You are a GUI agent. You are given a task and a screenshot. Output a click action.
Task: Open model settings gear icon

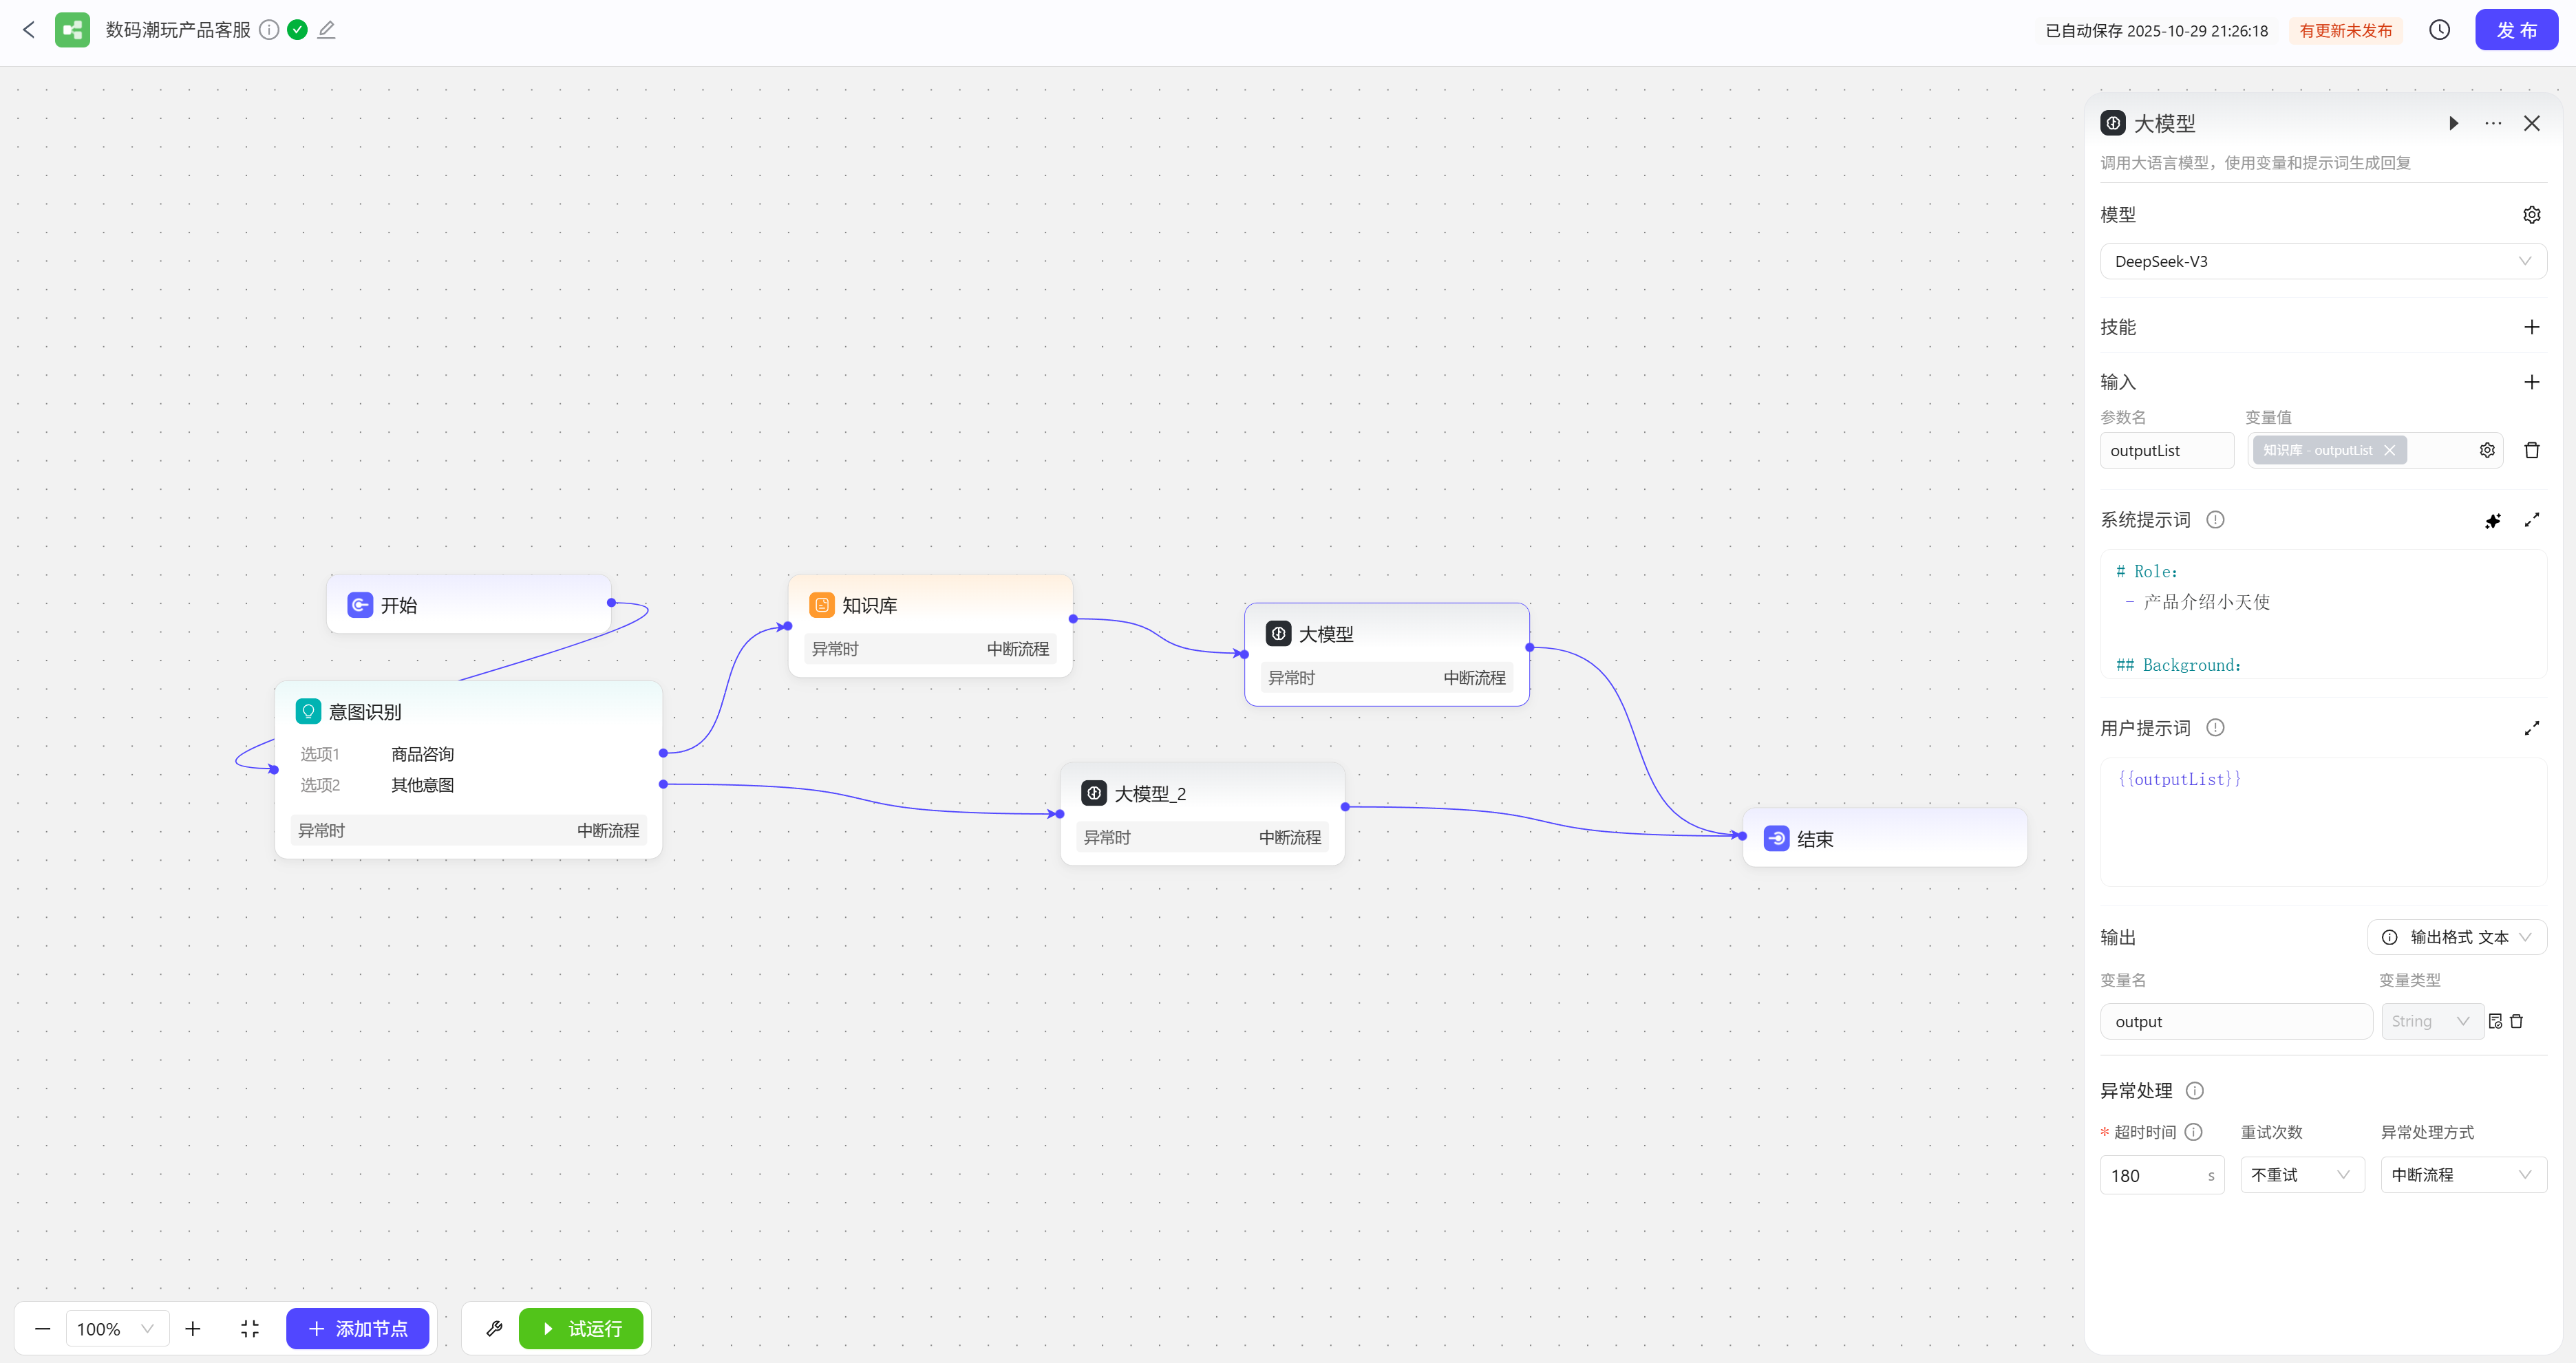pos(2531,215)
